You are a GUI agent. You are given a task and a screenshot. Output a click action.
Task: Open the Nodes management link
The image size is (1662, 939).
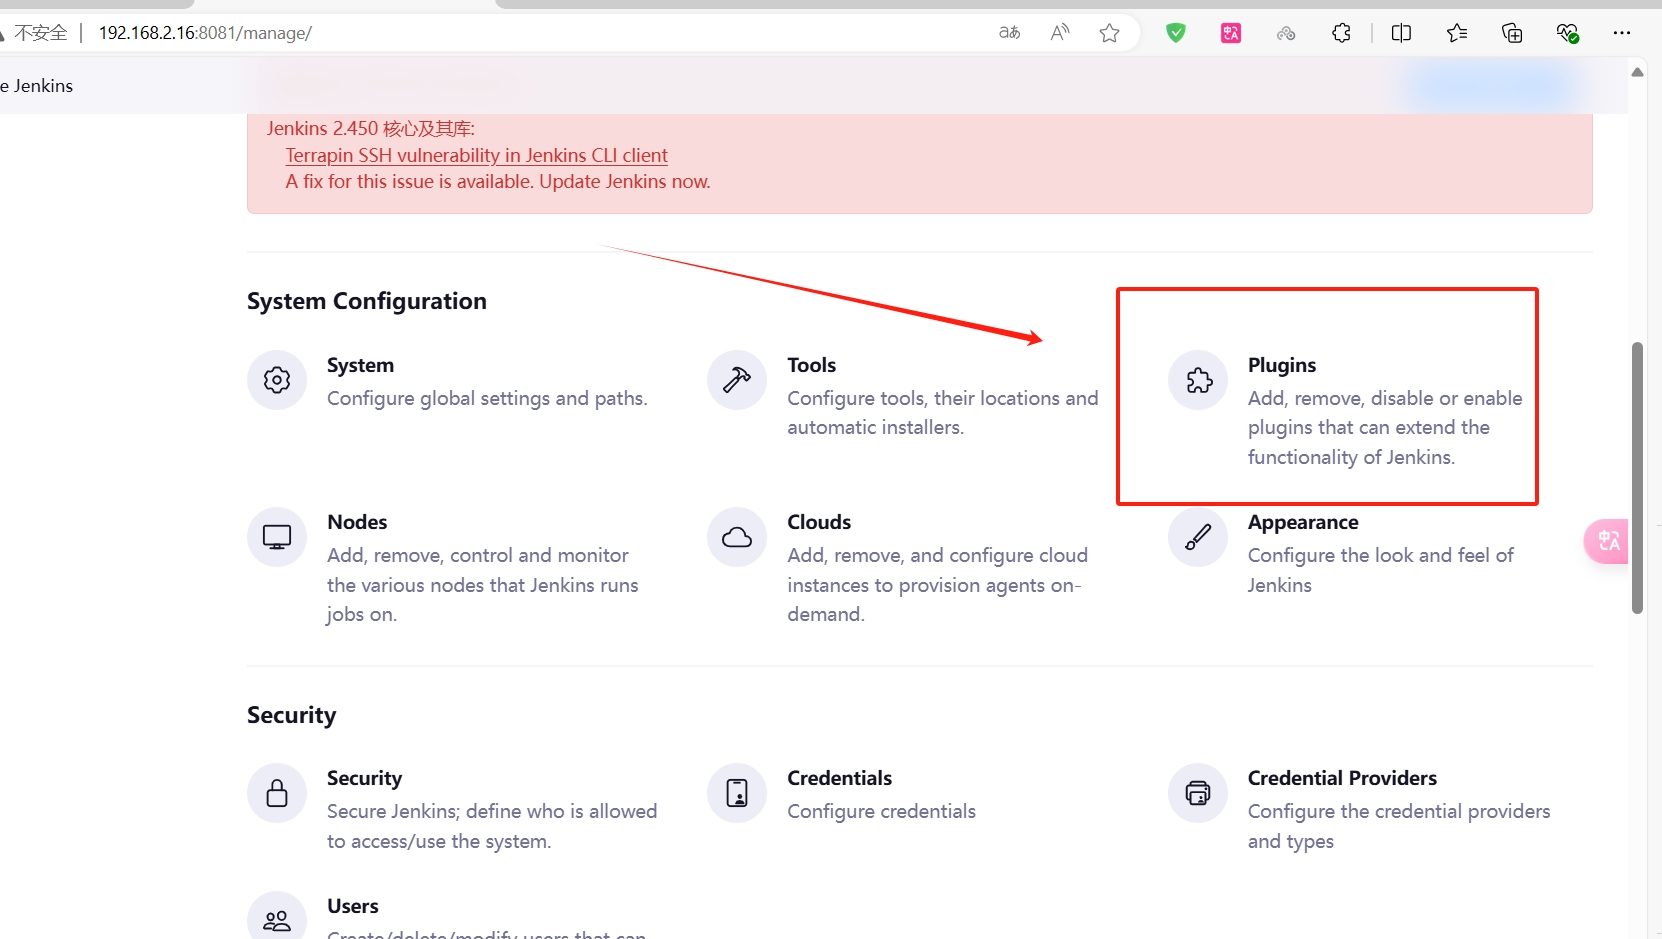357,522
